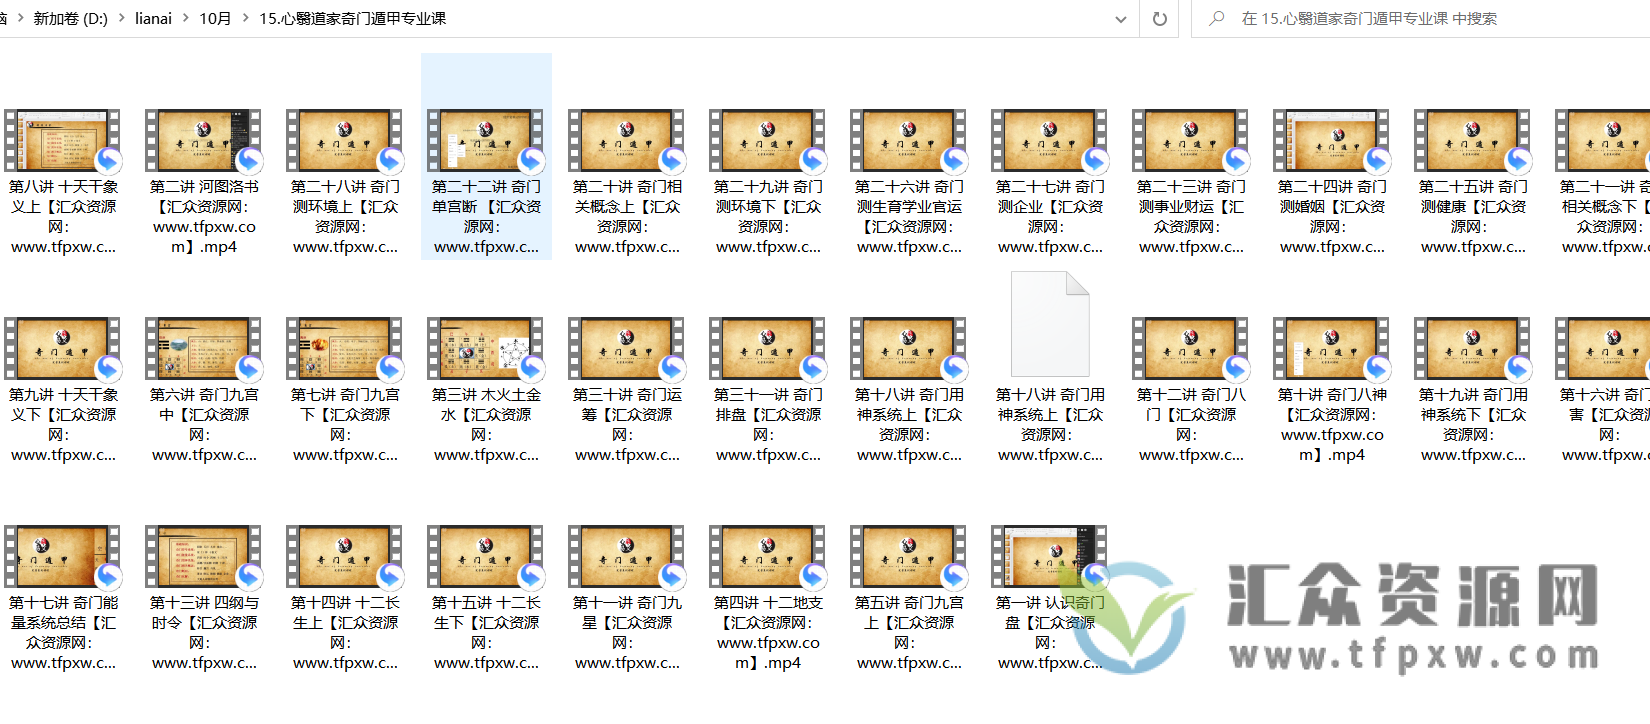Open the blank-icon 第十八讲 奇门用神系统上 file
This screenshot has width=1650, height=724.
point(1050,325)
